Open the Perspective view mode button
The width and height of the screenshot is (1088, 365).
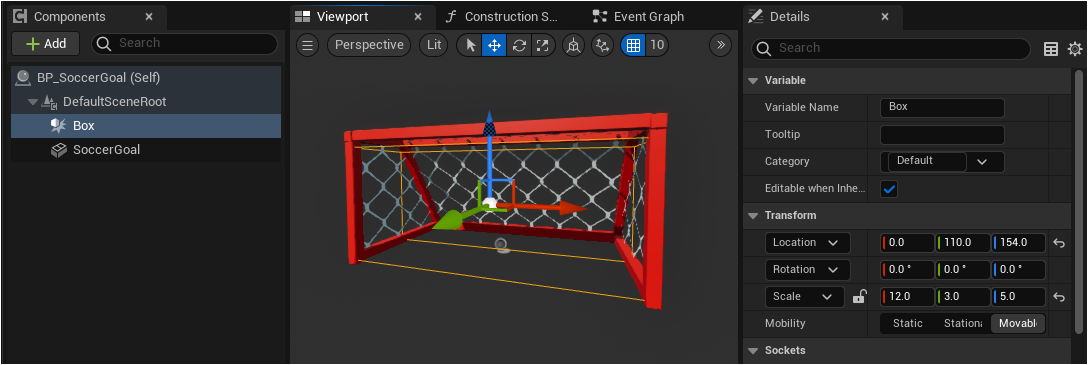click(x=369, y=45)
